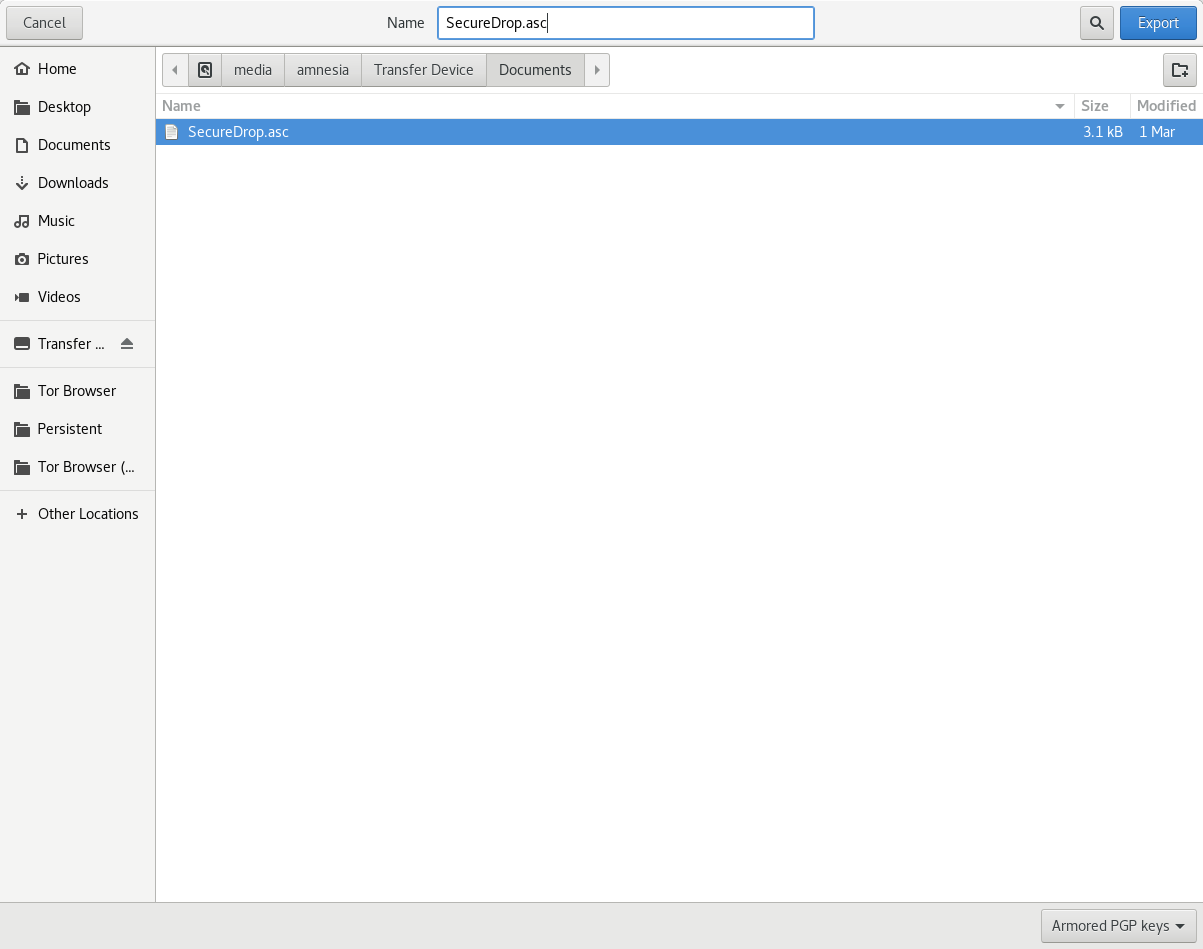
Task: Navigate to amnesia in path bar
Action: pyautogui.click(x=323, y=70)
